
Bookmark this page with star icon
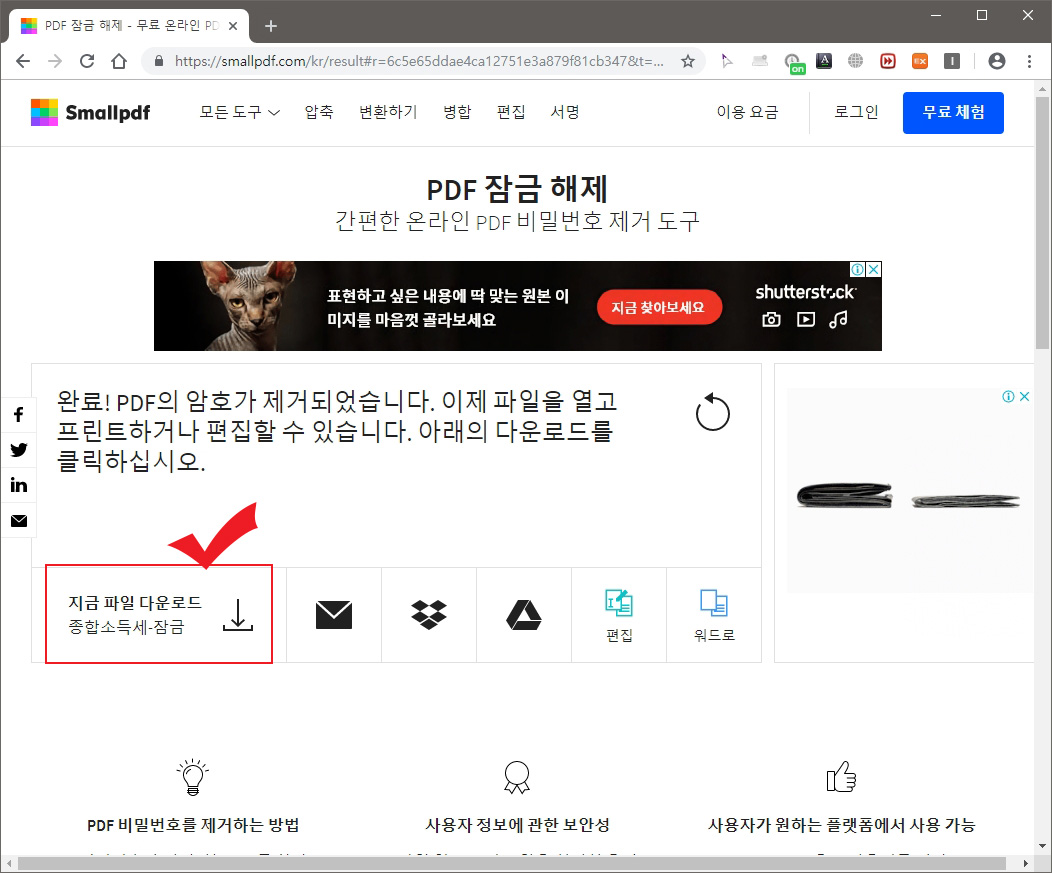688,61
